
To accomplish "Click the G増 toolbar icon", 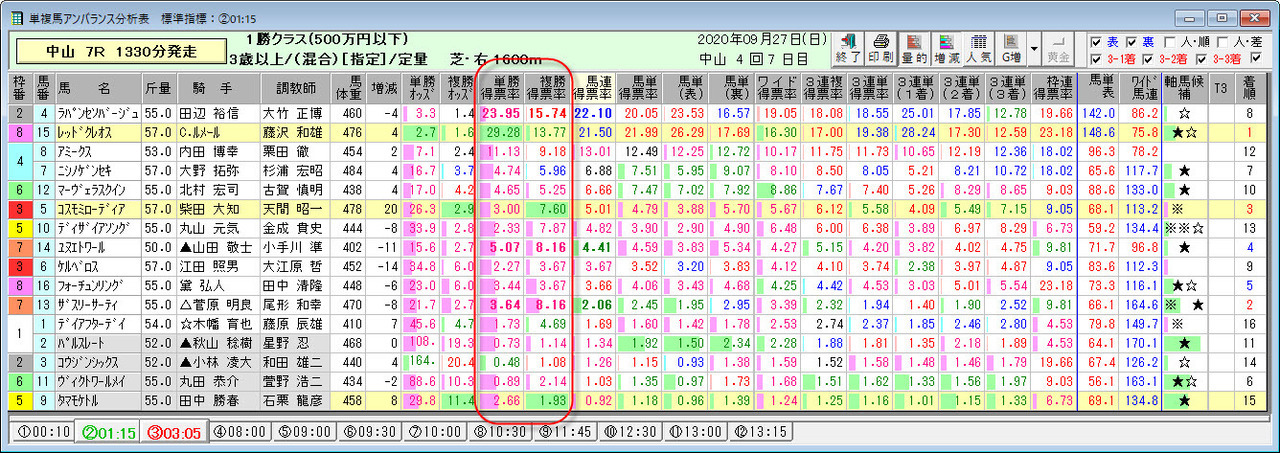I will [1012, 48].
